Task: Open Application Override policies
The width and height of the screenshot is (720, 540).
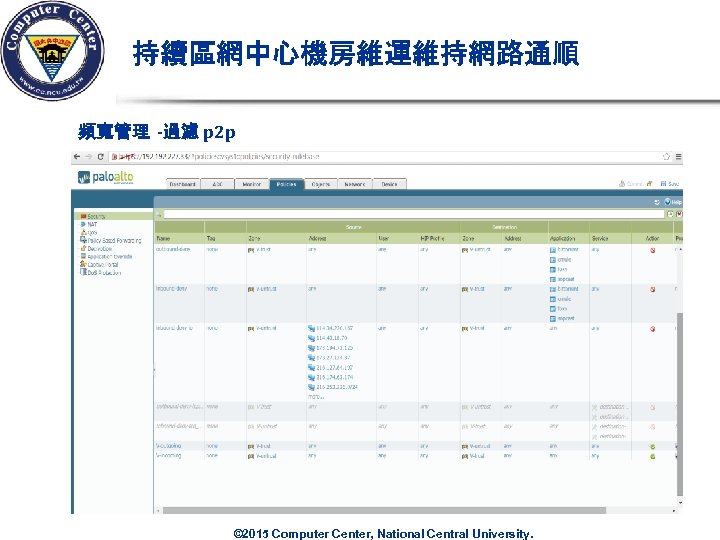Action: point(106,256)
